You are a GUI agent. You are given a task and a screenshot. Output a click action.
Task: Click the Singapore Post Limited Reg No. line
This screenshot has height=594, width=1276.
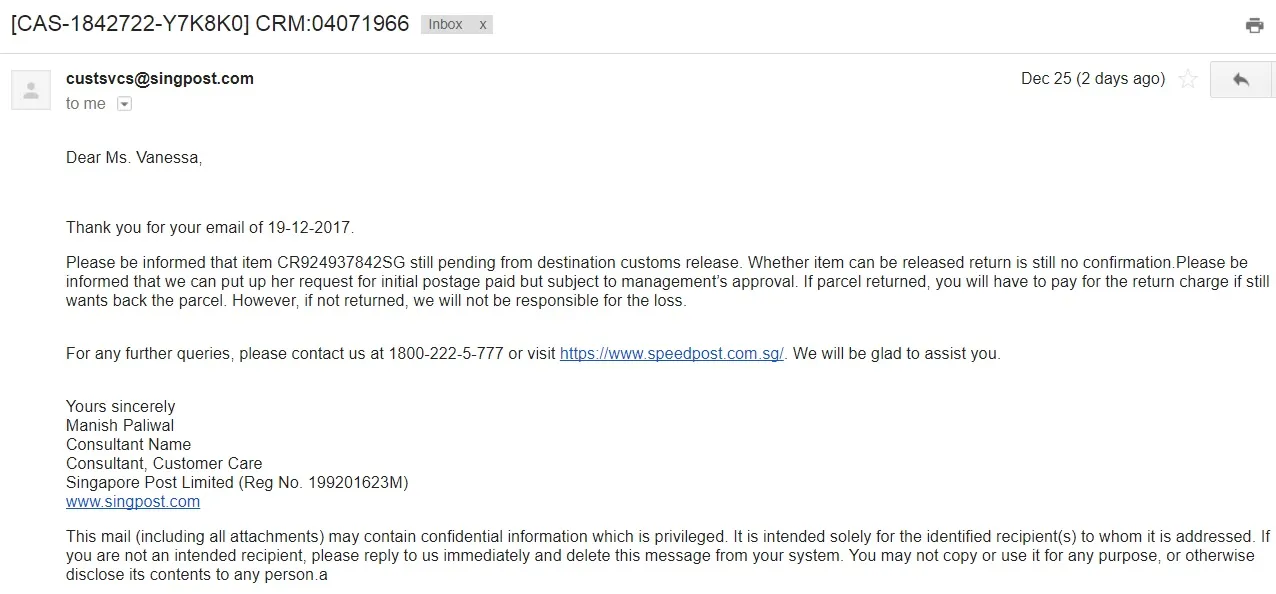point(237,482)
